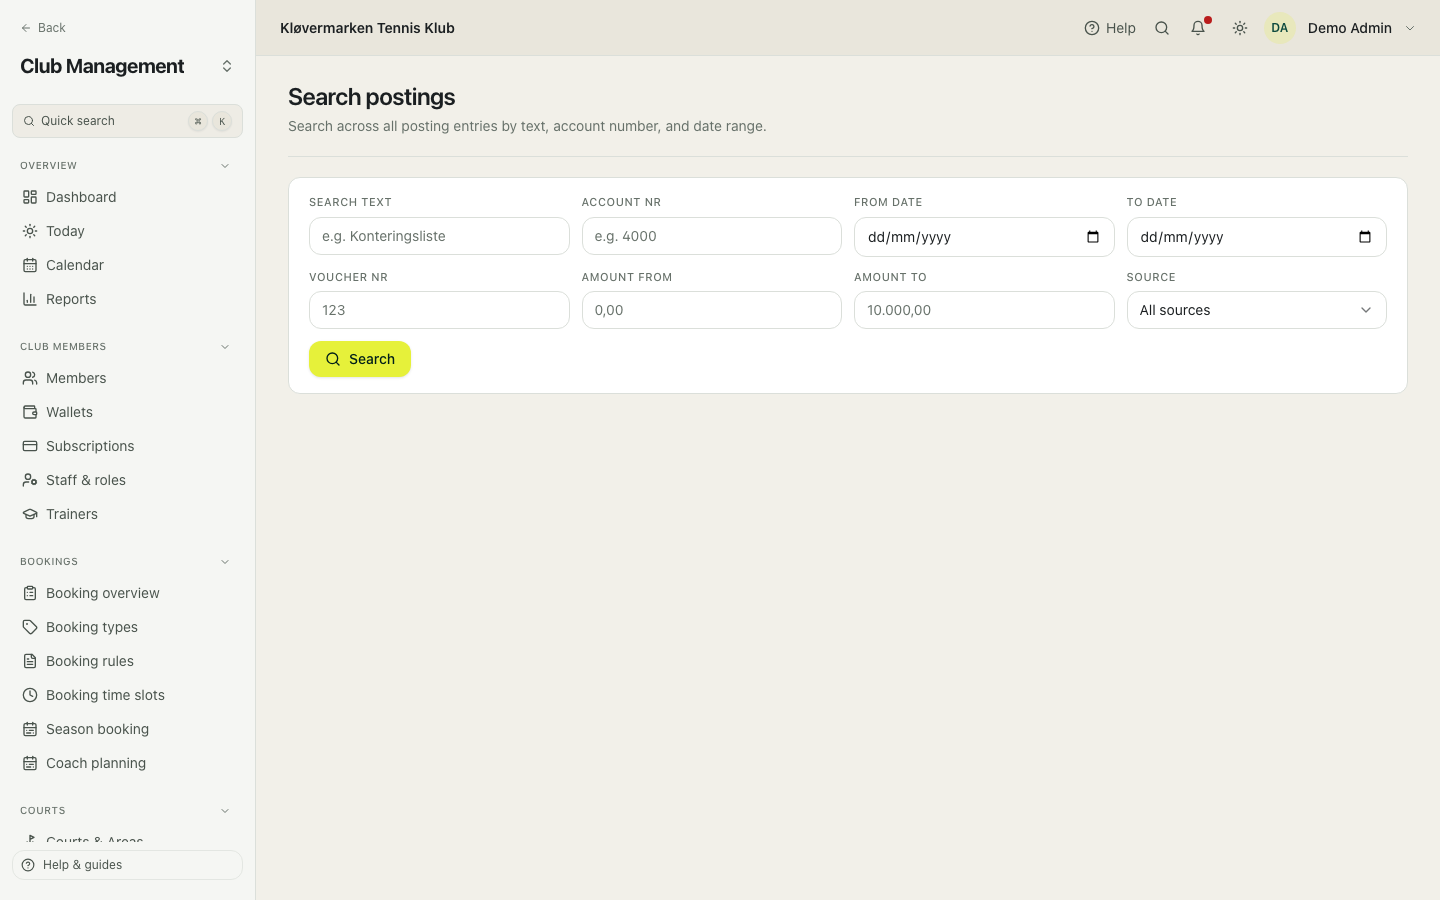Click the Booking overview clipboard icon
This screenshot has height=900, width=1440.
click(30, 593)
